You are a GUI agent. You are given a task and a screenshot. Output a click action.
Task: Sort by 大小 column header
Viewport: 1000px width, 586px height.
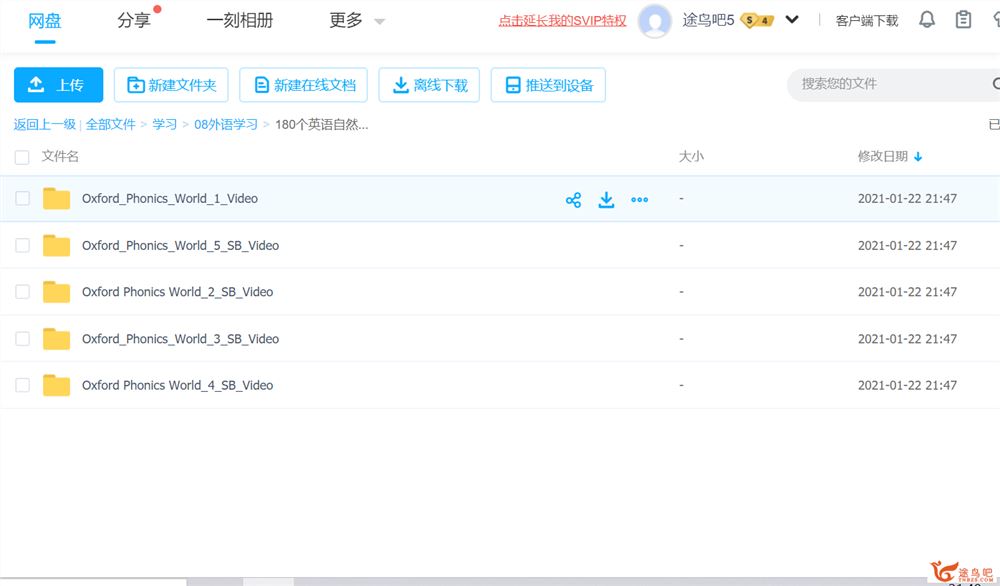coord(691,156)
